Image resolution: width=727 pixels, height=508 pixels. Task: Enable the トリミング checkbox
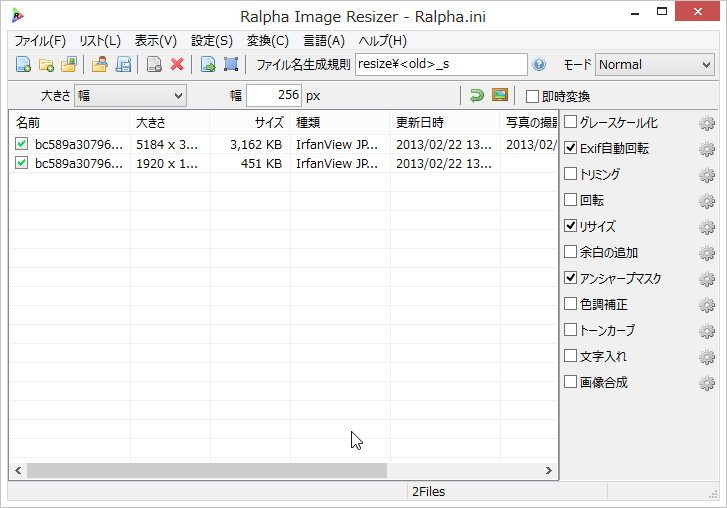click(x=570, y=174)
